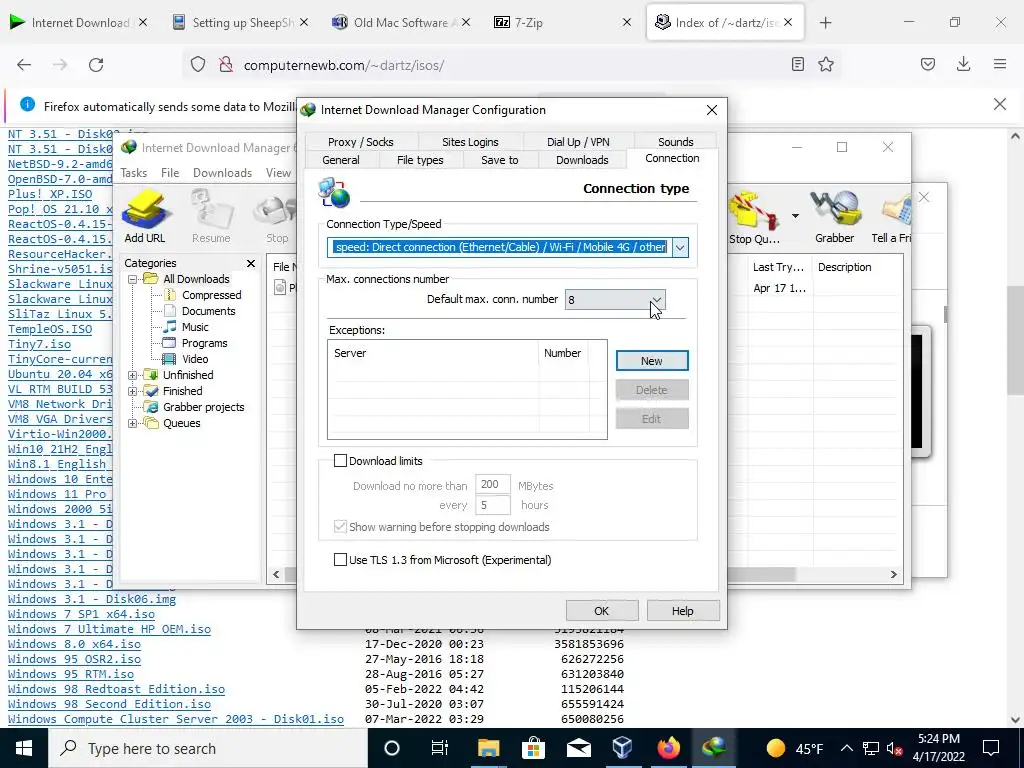This screenshot has height=768, width=1024.
Task: Go back to the previous page
Action: [24, 65]
